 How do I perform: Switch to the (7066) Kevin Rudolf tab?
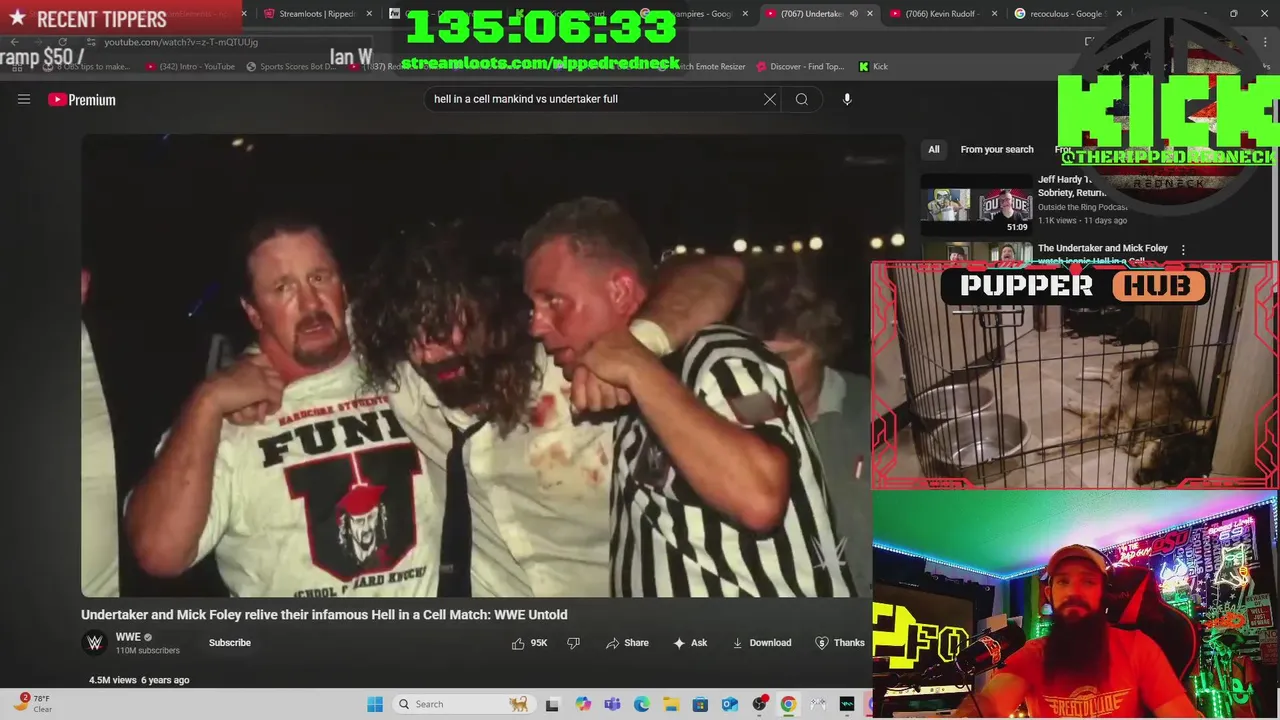point(943,14)
